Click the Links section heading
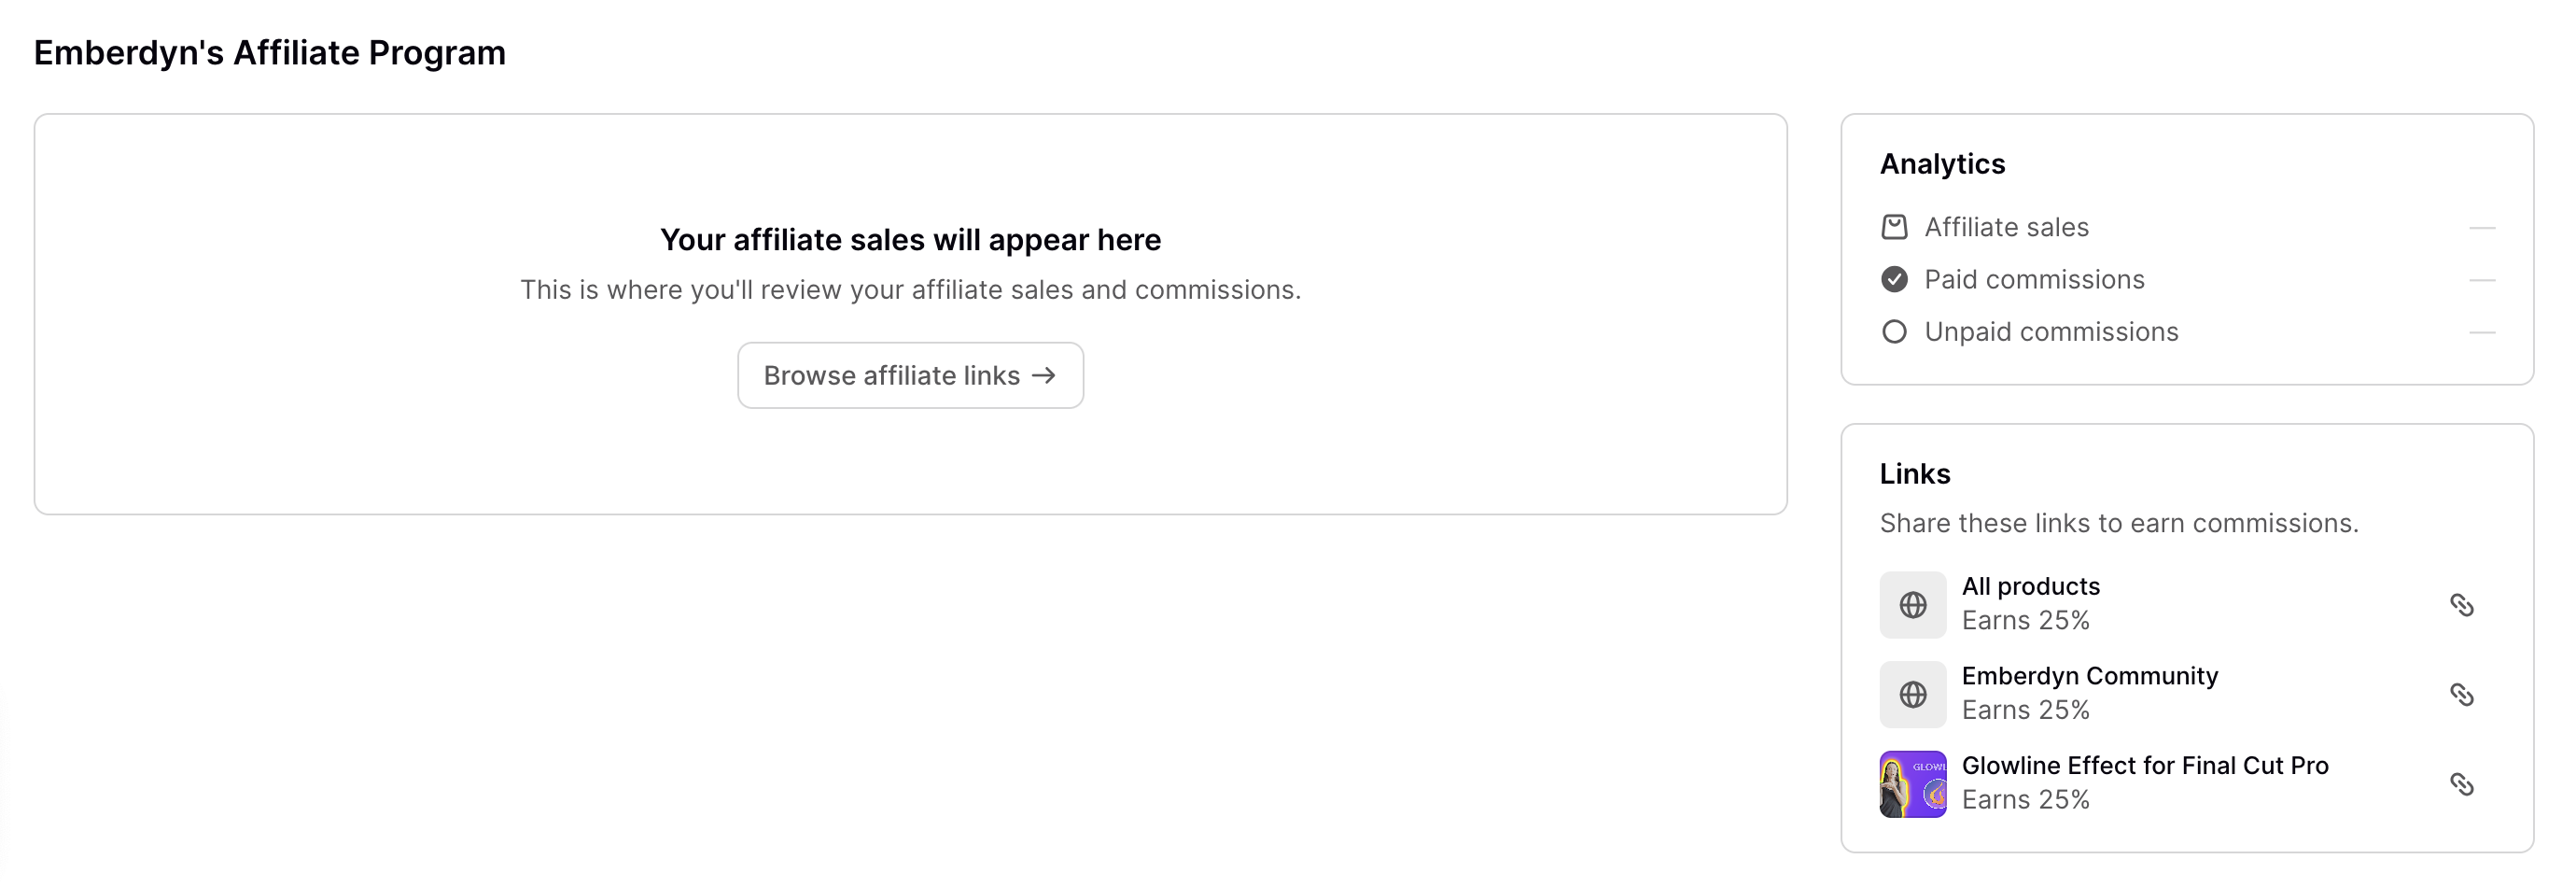 [x=1915, y=473]
